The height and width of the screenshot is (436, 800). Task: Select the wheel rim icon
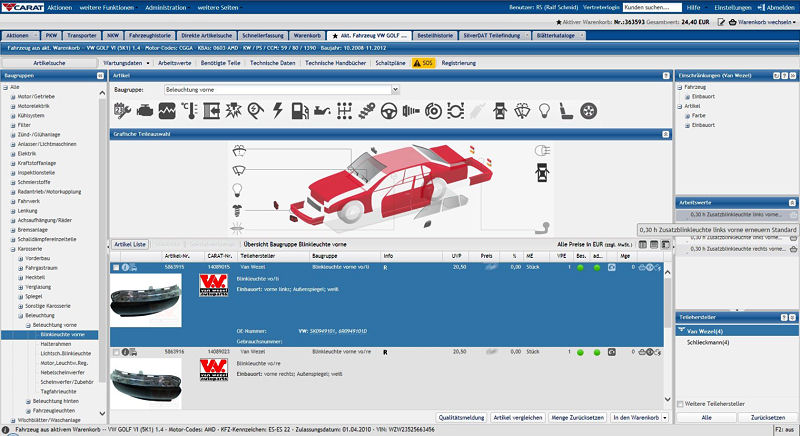coord(588,111)
